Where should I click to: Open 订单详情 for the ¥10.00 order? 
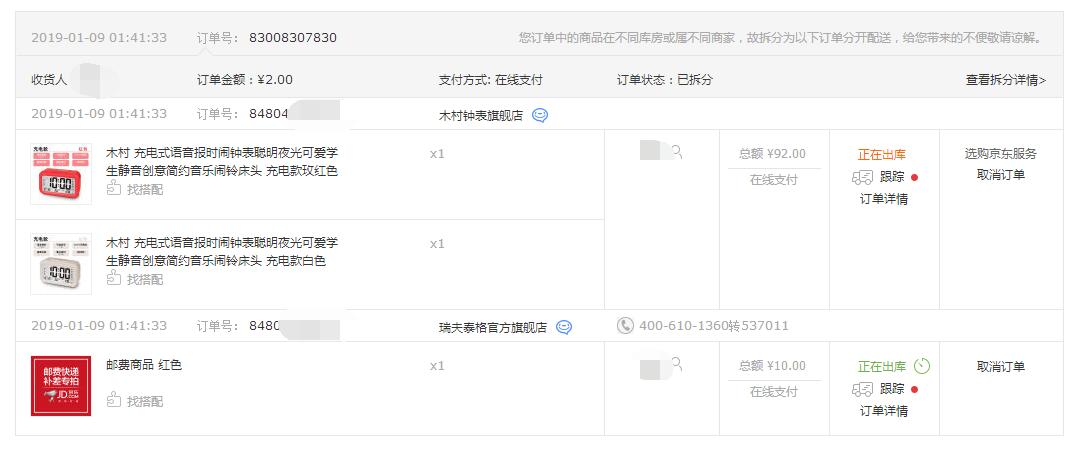click(884, 412)
